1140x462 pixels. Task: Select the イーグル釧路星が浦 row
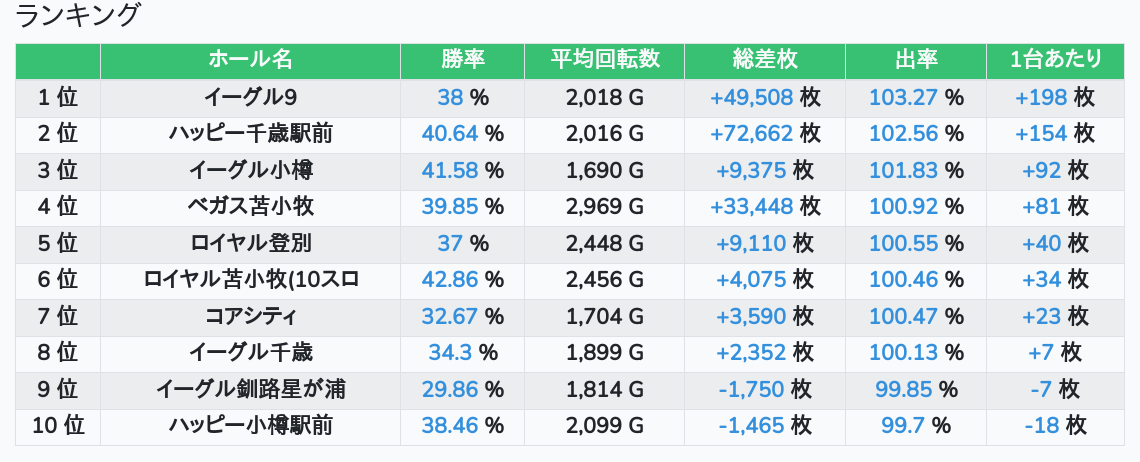point(250,389)
